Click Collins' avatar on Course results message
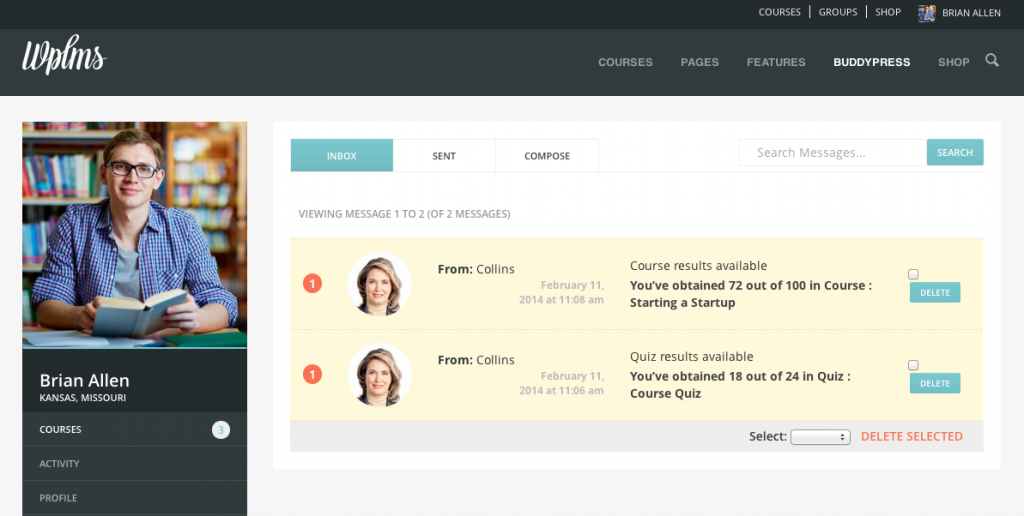1024x516 pixels. [379, 284]
